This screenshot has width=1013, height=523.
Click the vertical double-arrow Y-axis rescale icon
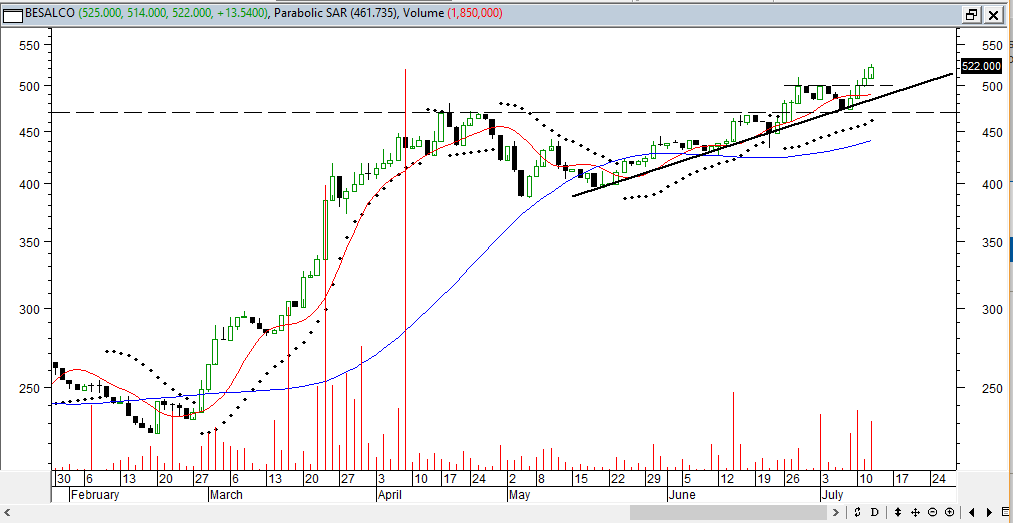[x=898, y=512]
